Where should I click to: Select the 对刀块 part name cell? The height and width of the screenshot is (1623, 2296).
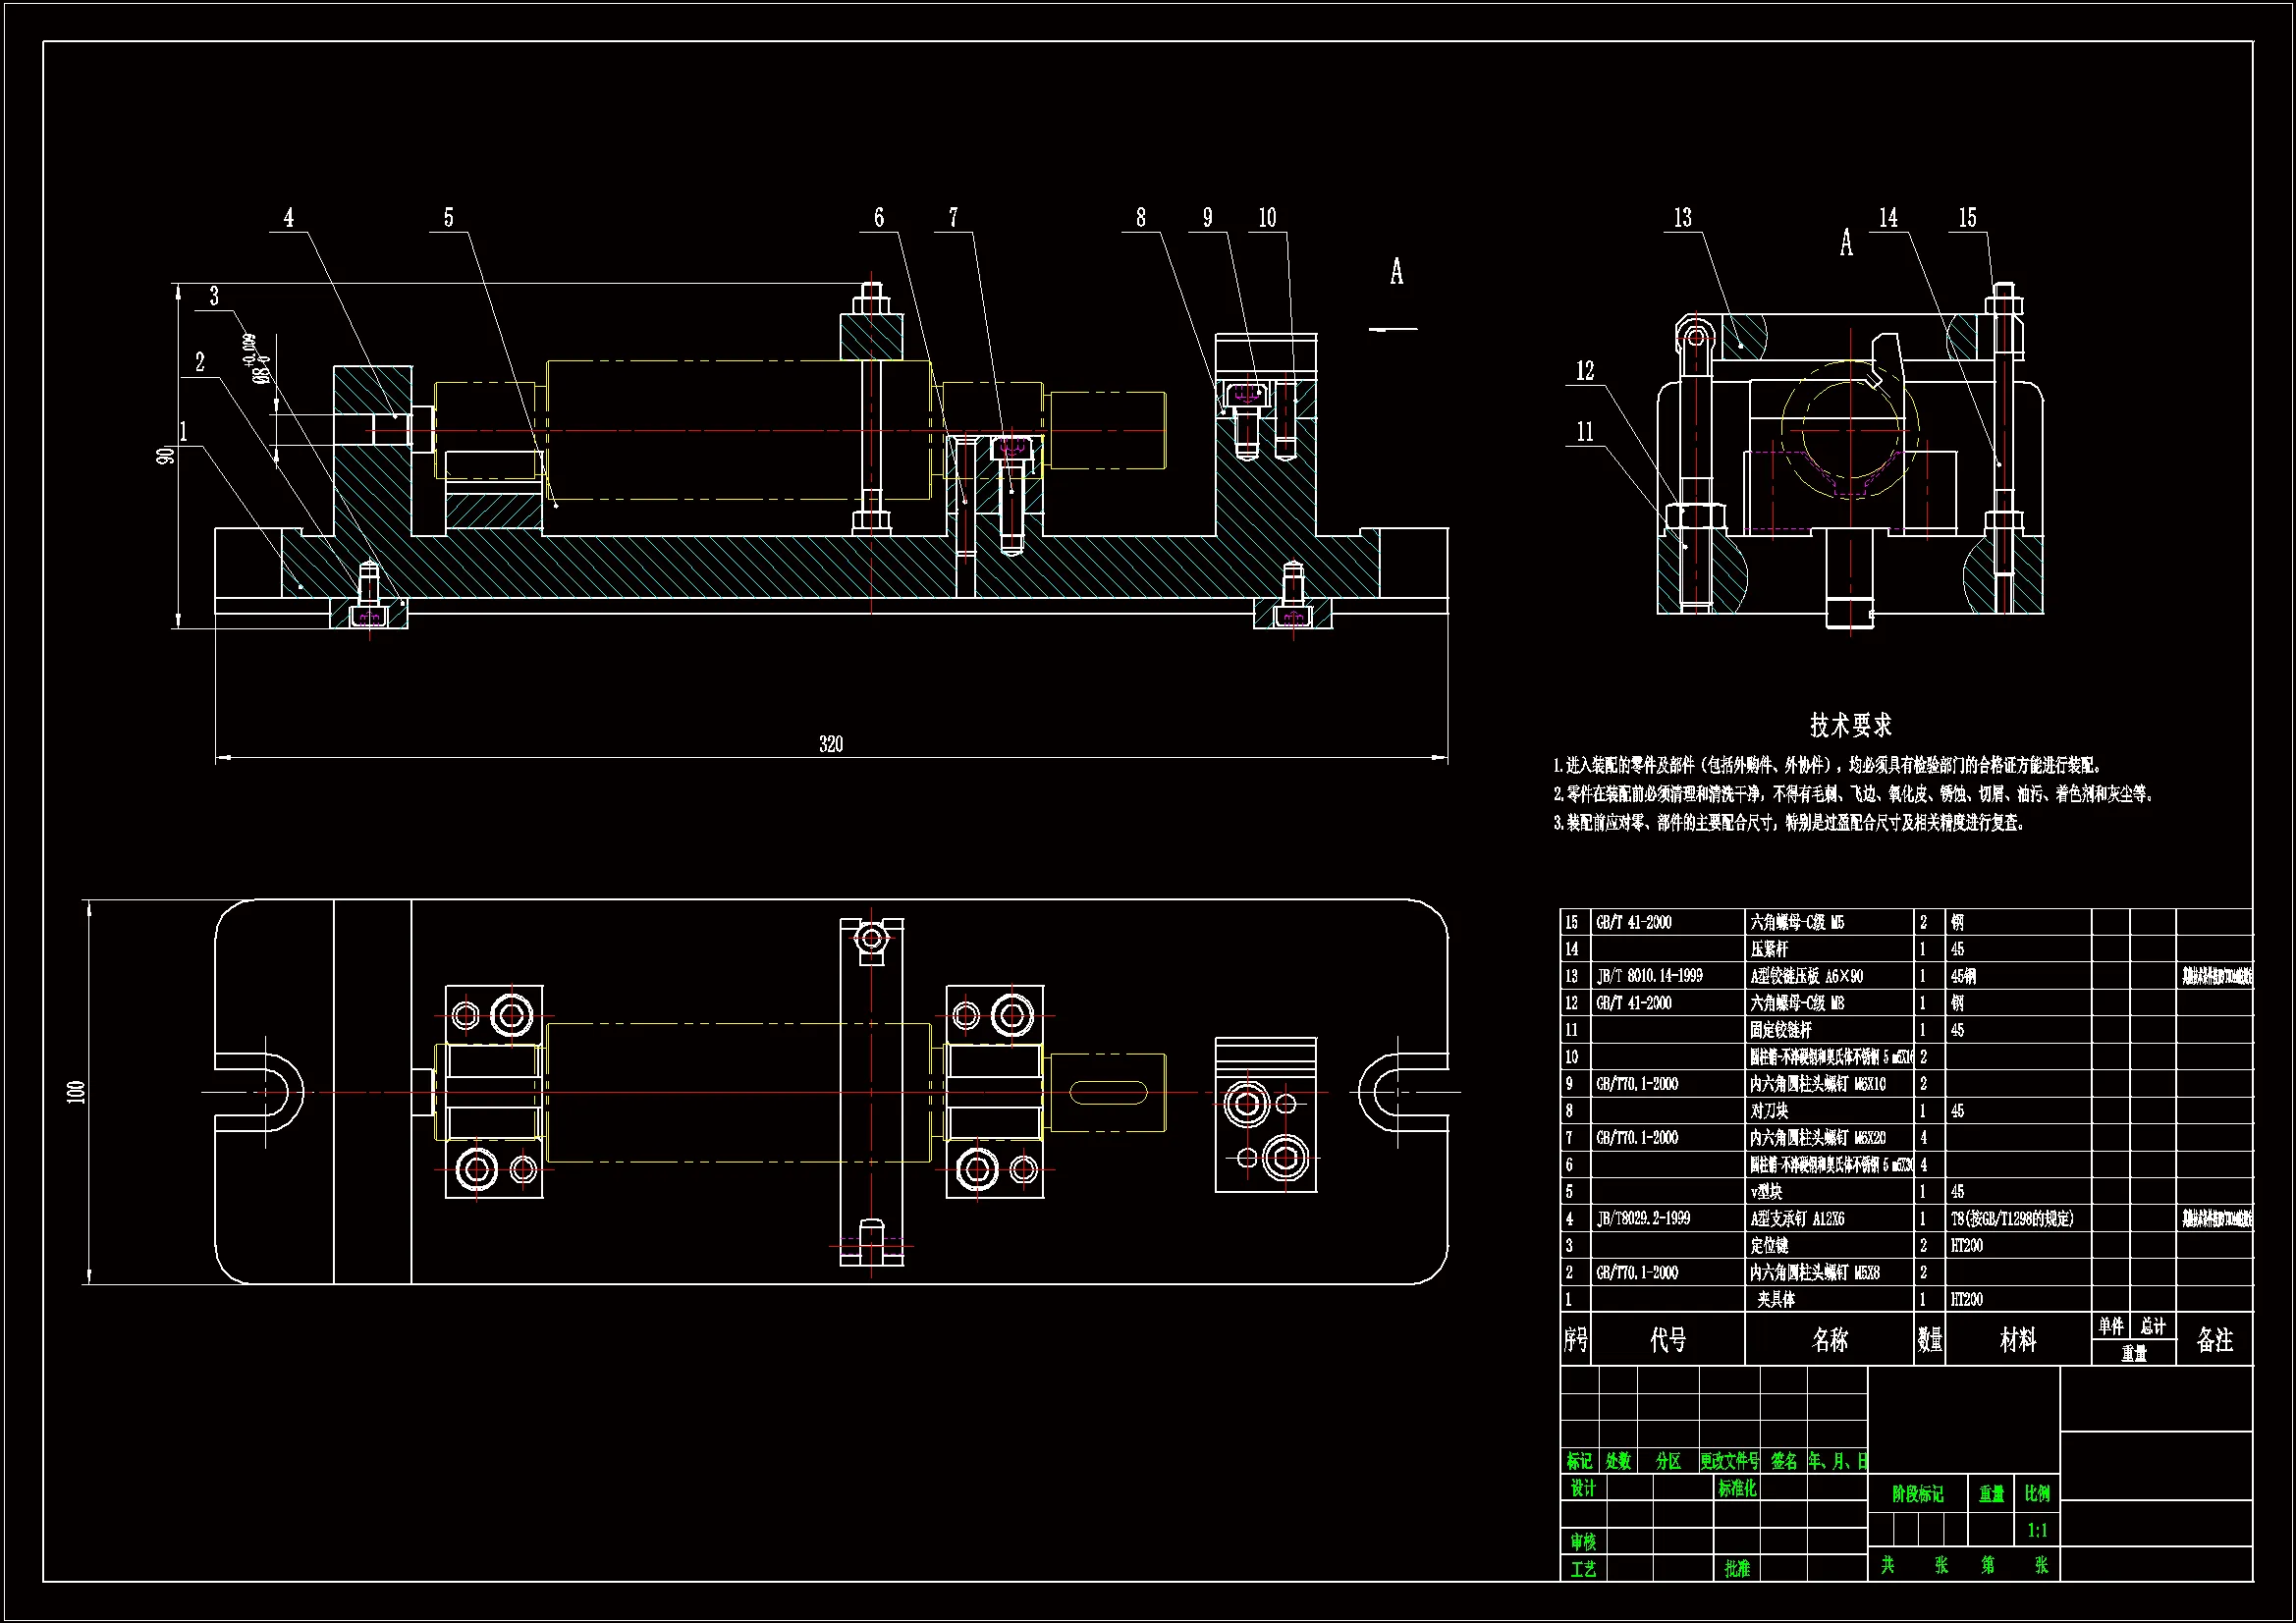pos(1769,1111)
